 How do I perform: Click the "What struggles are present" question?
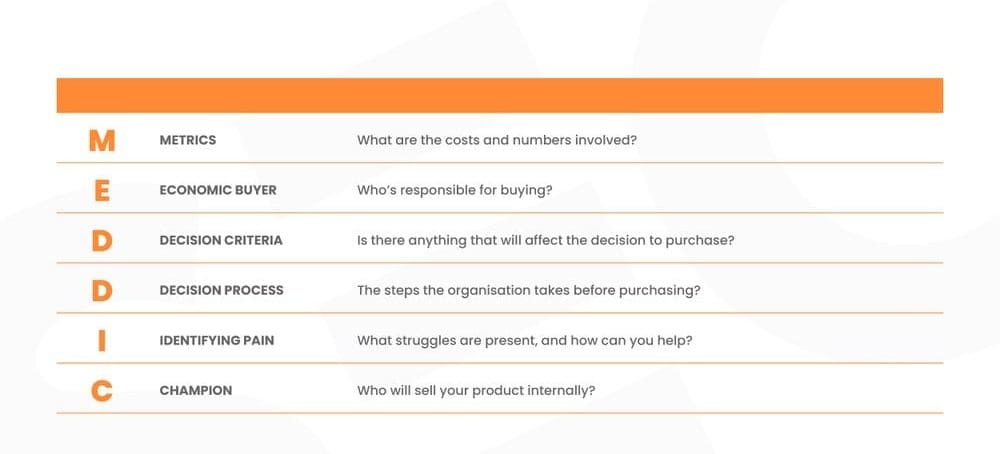click(x=525, y=340)
